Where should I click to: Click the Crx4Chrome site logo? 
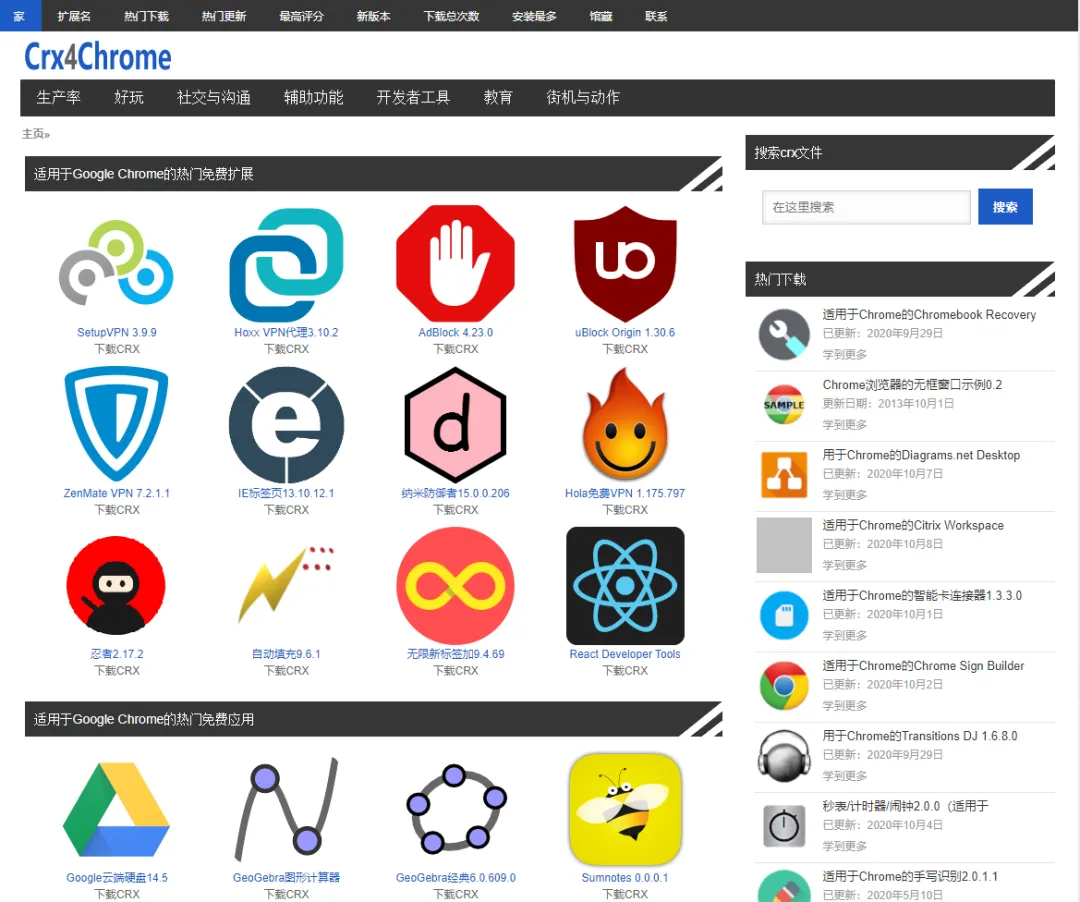[x=98, y=56]
